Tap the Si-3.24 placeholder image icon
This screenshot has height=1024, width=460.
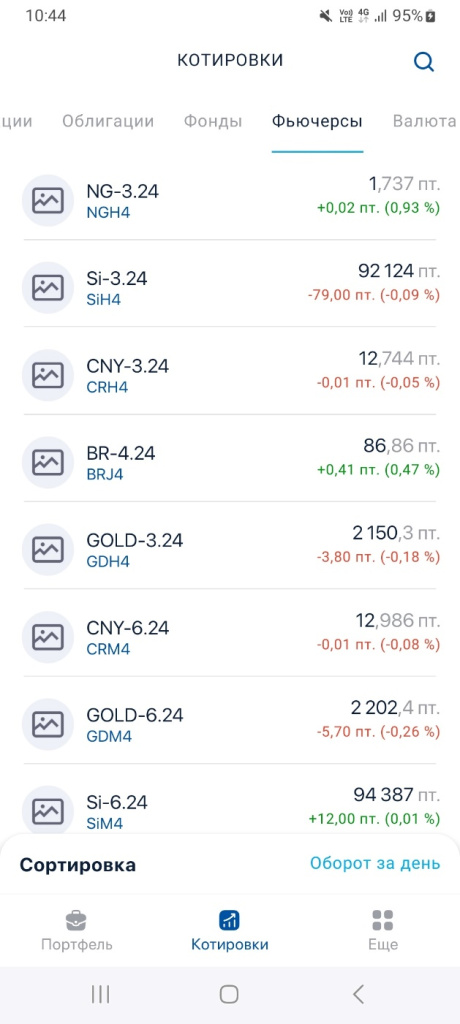48,287
